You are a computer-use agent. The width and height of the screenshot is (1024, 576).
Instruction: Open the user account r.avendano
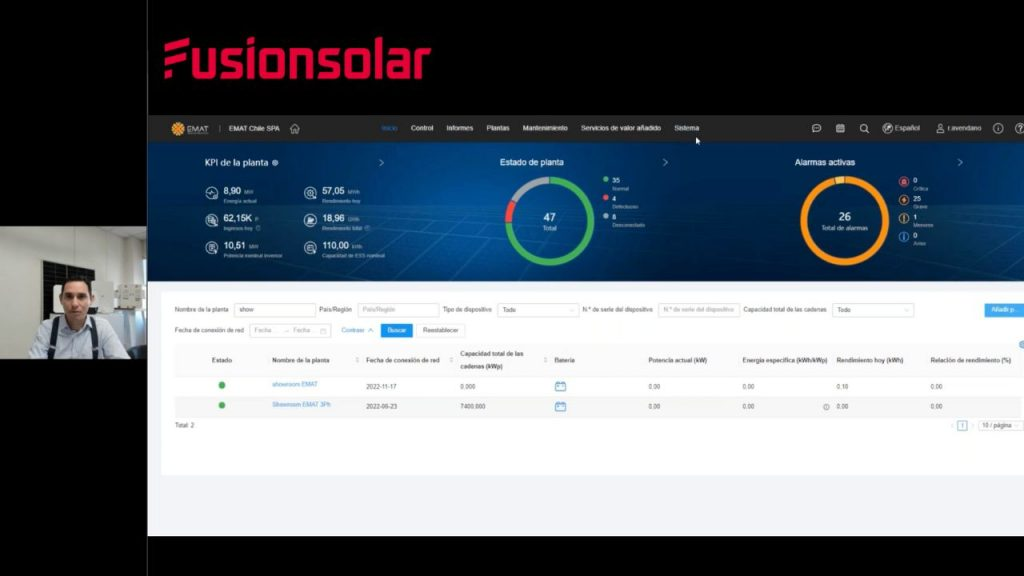pyautogui.click(x=959, y=128)
